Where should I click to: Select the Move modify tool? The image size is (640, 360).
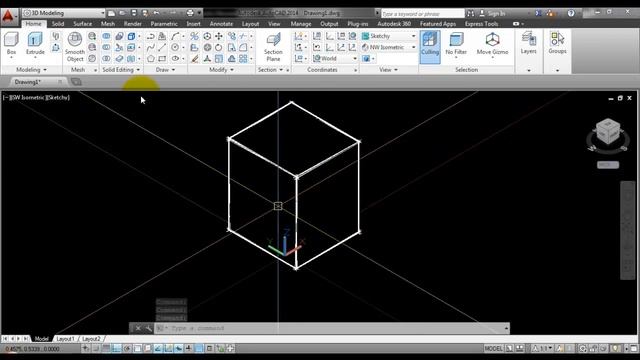point(219,36)
